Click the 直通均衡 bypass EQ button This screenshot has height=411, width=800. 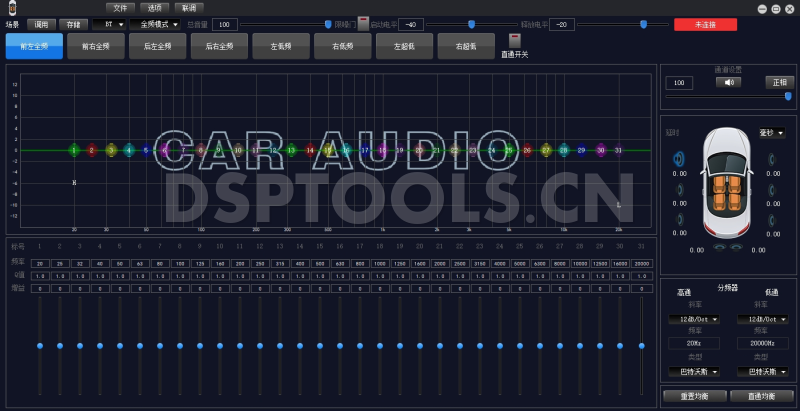click(762, 396)
